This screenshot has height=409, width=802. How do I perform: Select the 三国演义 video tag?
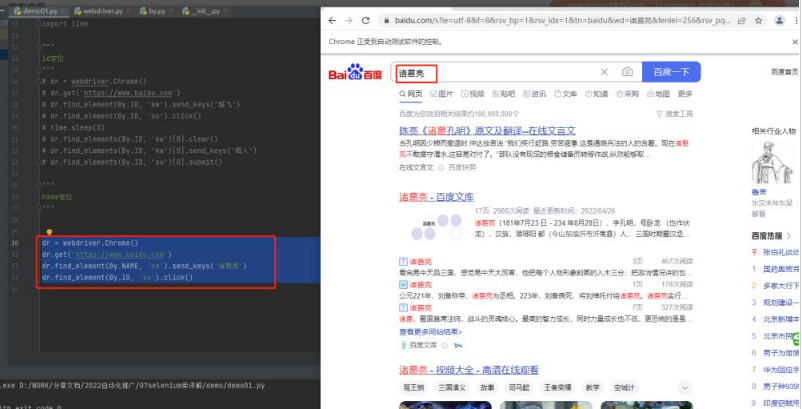tap(452, 388)
